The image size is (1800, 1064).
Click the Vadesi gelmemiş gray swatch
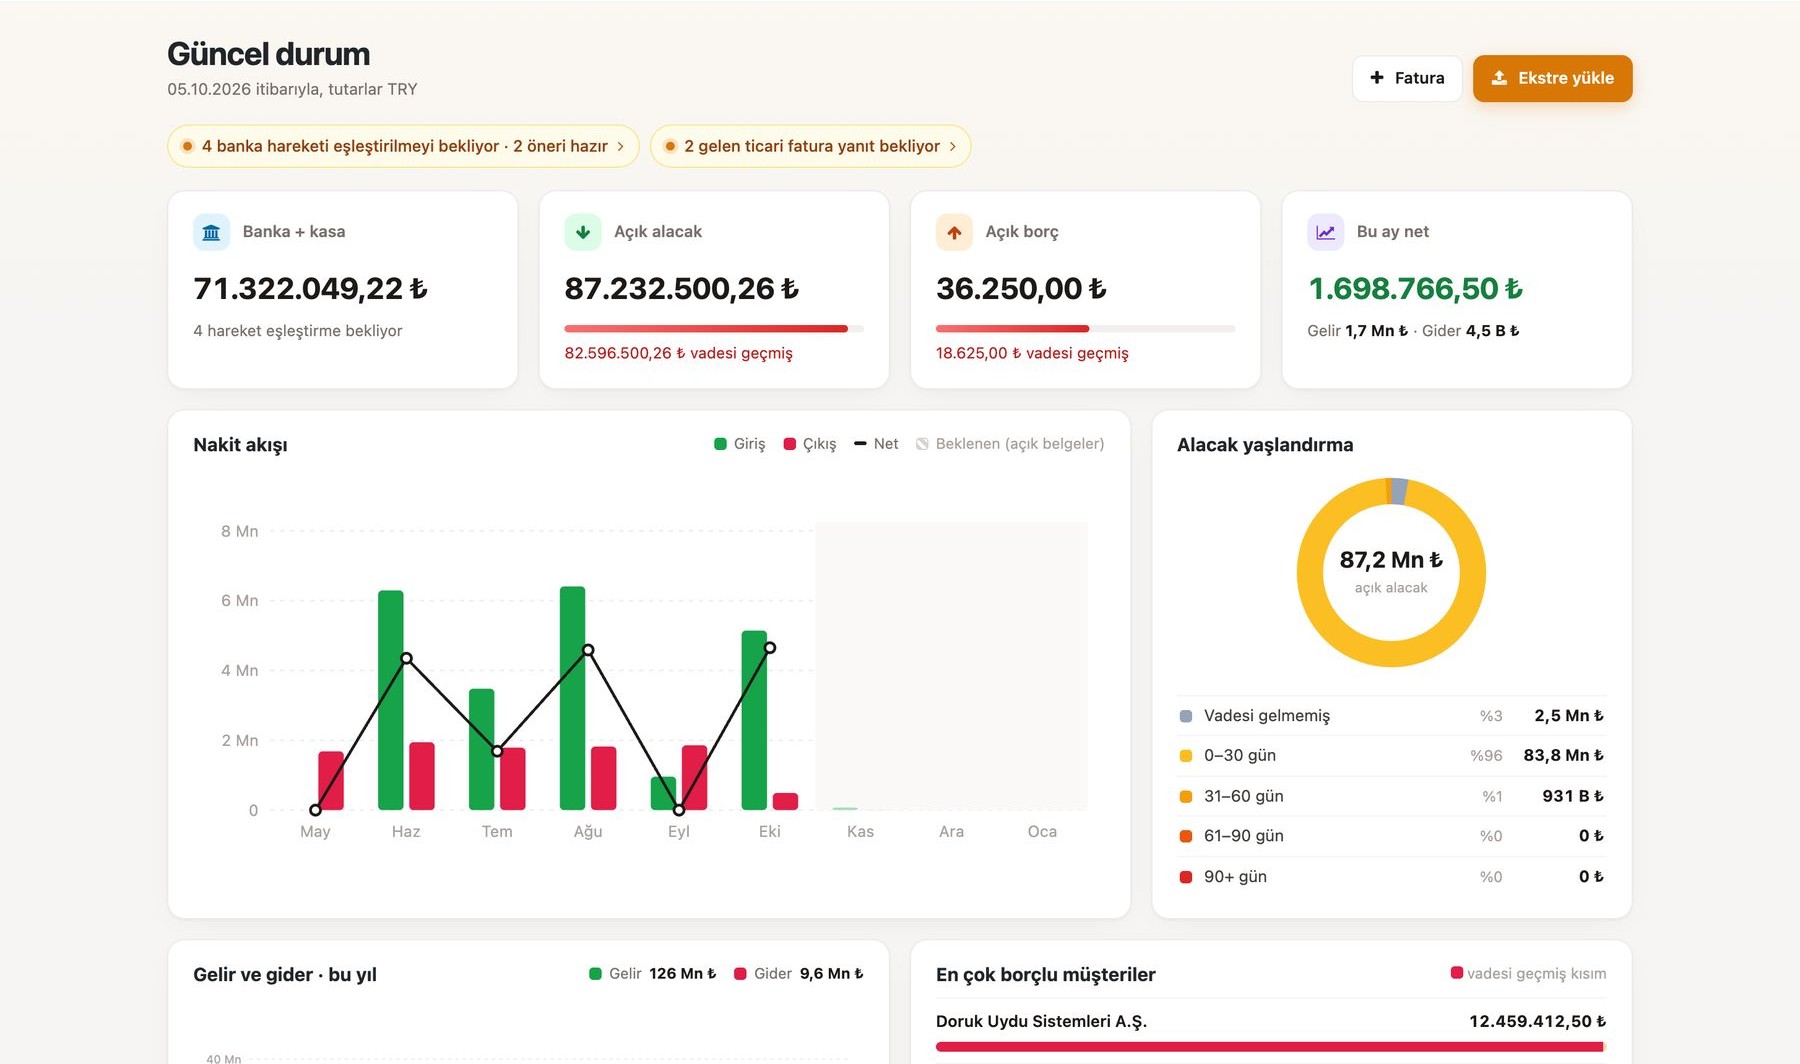pos(1186,716)
